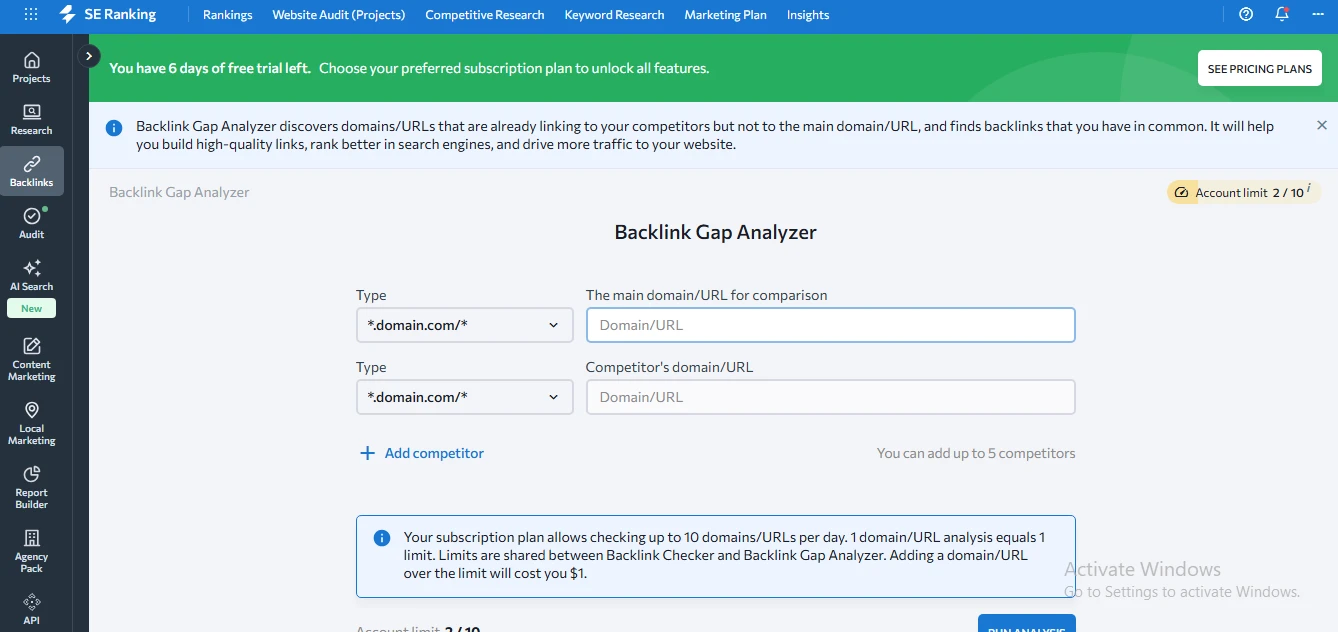
Task: Click the RUN ANALYSIS button
Action: tap(1027, 624)
